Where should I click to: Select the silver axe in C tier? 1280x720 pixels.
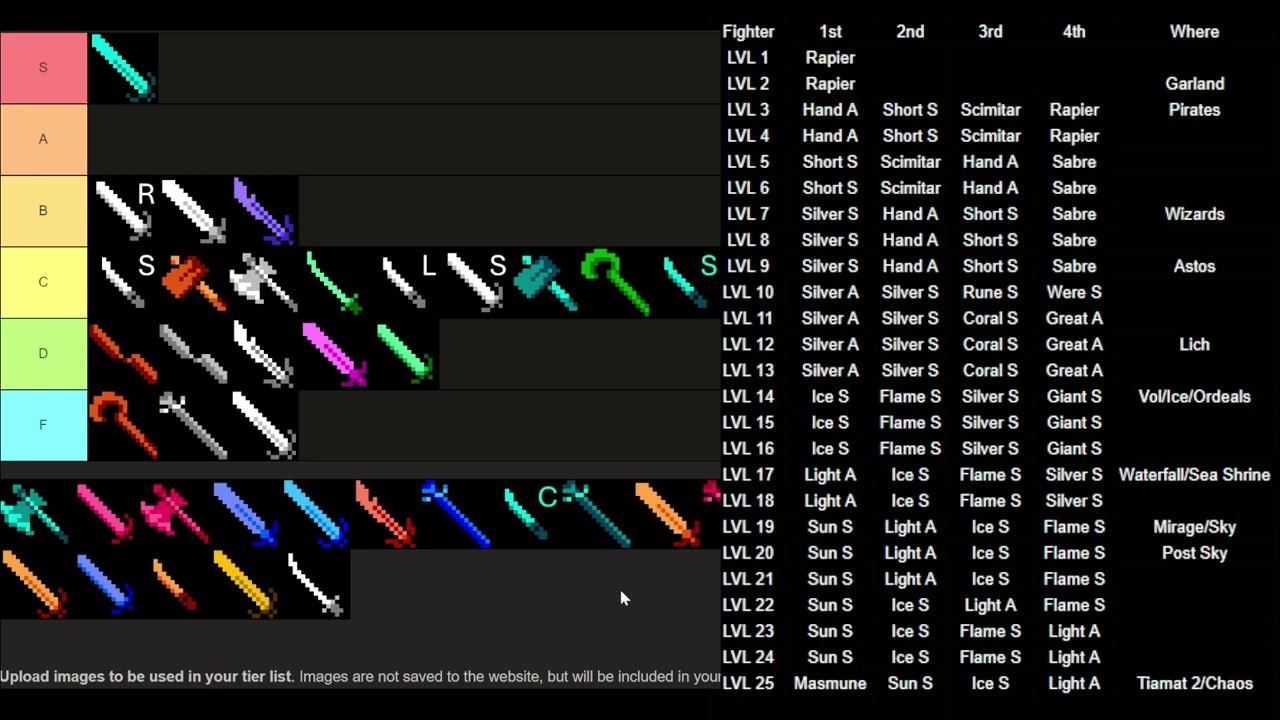(x=263, y=281)
